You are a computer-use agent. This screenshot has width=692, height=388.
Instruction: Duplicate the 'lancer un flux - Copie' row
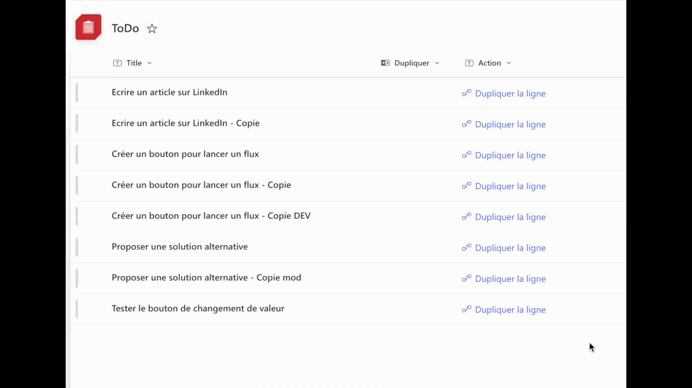click(x=504, y=186)
